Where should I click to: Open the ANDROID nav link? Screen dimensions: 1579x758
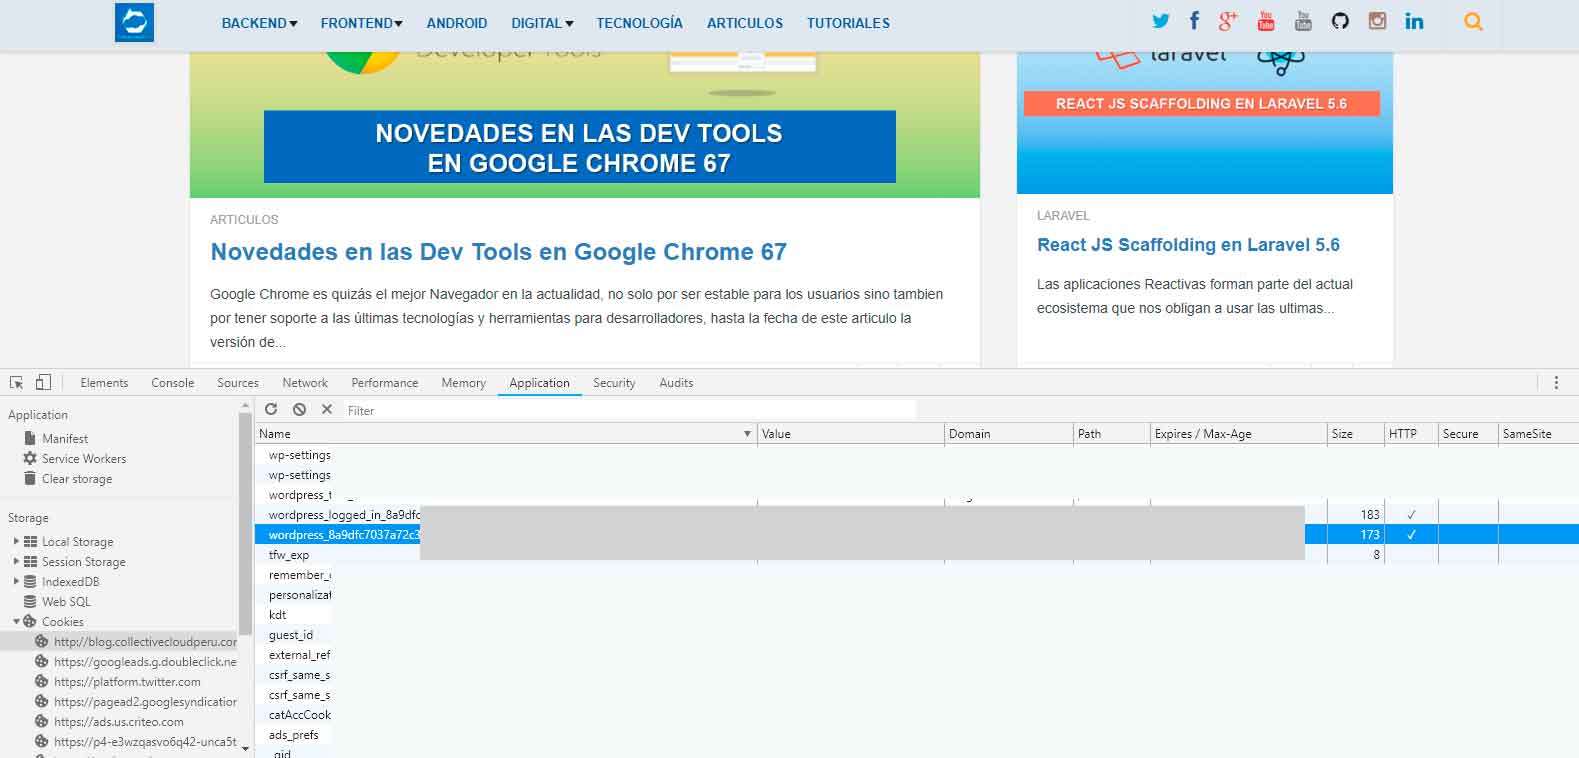(457, 23)
